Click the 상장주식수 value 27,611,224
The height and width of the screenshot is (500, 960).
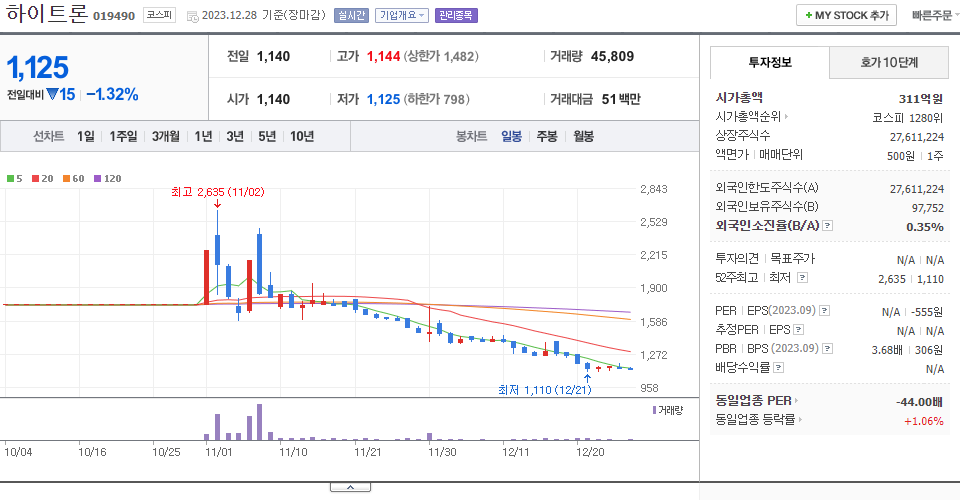coord(917,137)
